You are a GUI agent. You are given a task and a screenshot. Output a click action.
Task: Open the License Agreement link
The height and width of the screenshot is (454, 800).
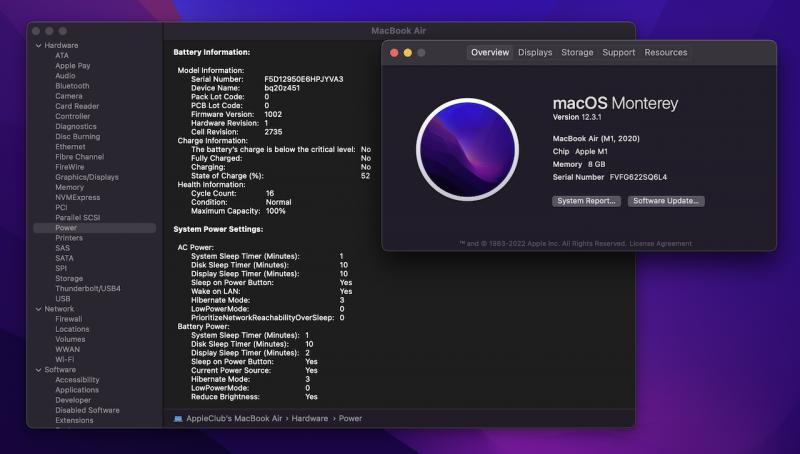(x=660, y=244)
